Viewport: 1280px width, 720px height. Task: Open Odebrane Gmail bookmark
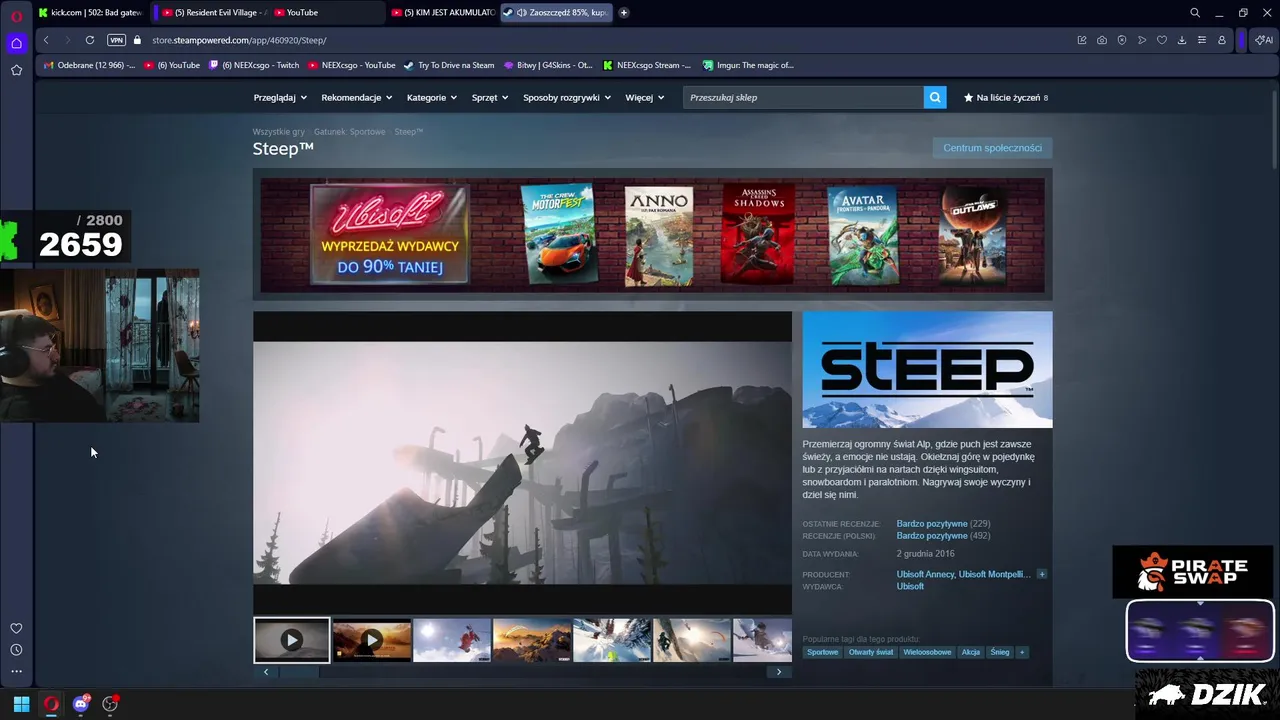(90, 65)
